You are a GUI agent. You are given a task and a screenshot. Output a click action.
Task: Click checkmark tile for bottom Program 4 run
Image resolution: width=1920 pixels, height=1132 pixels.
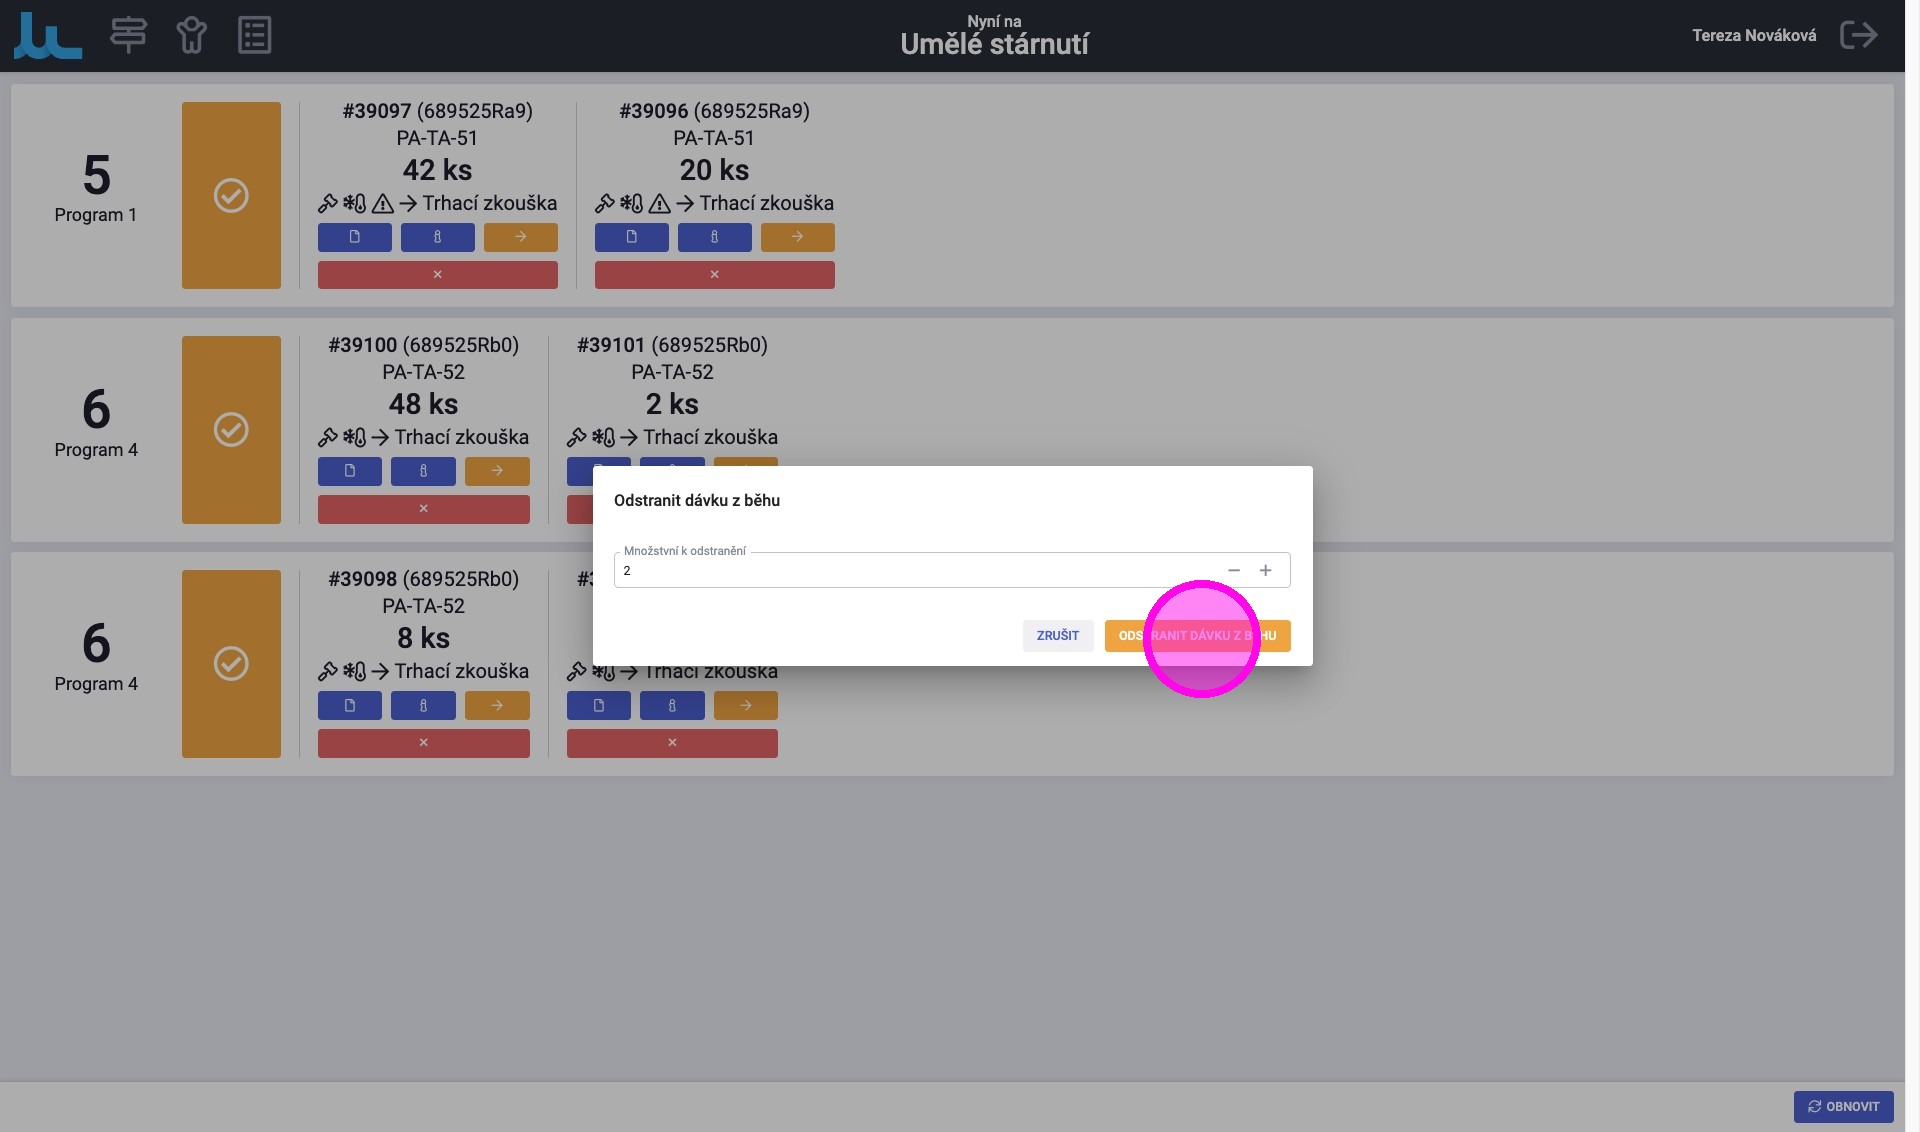pyautogui.click(x=231, y=663)
